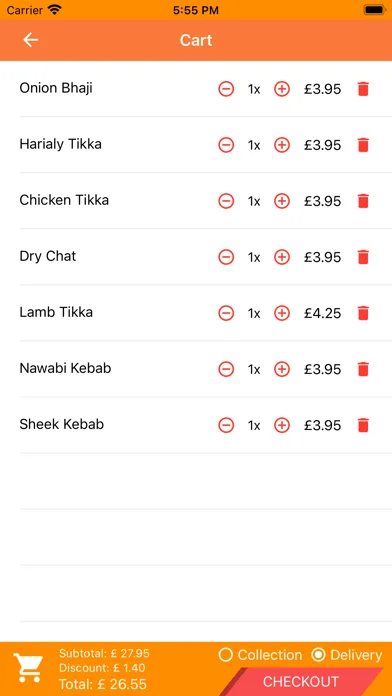Add one more Chicken Tikka

point(281,201)
